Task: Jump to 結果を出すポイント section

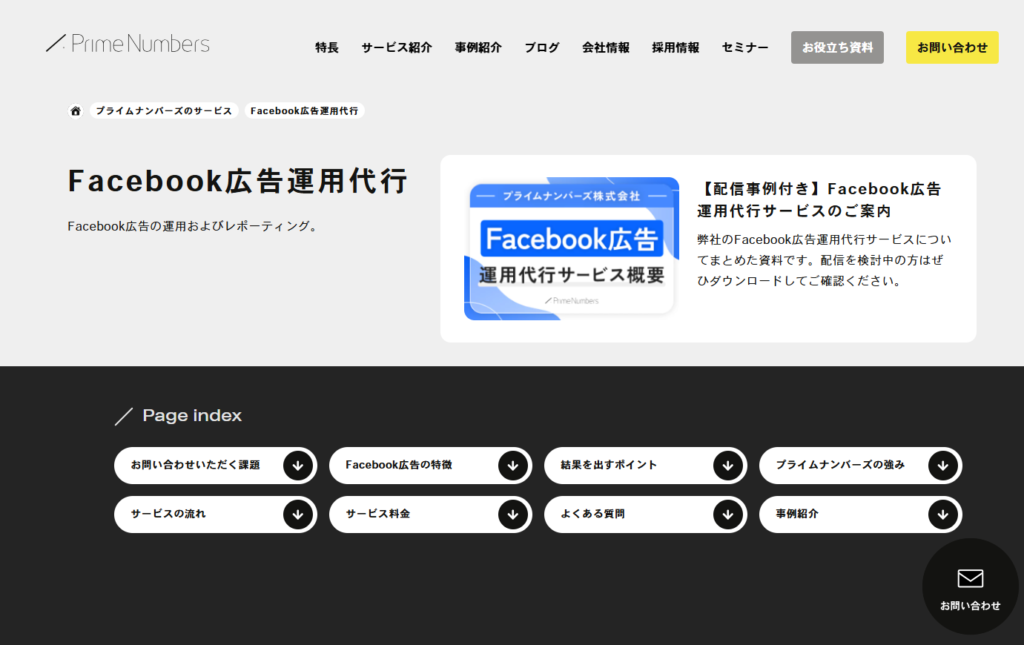Action: coord(645,465)
